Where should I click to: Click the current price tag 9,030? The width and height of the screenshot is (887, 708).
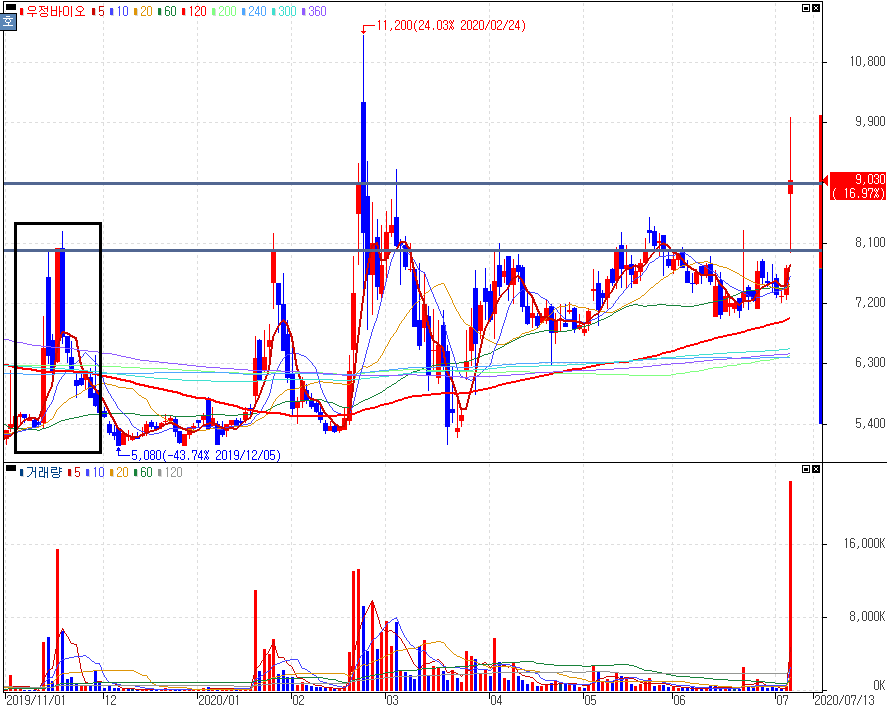point(858,179)
